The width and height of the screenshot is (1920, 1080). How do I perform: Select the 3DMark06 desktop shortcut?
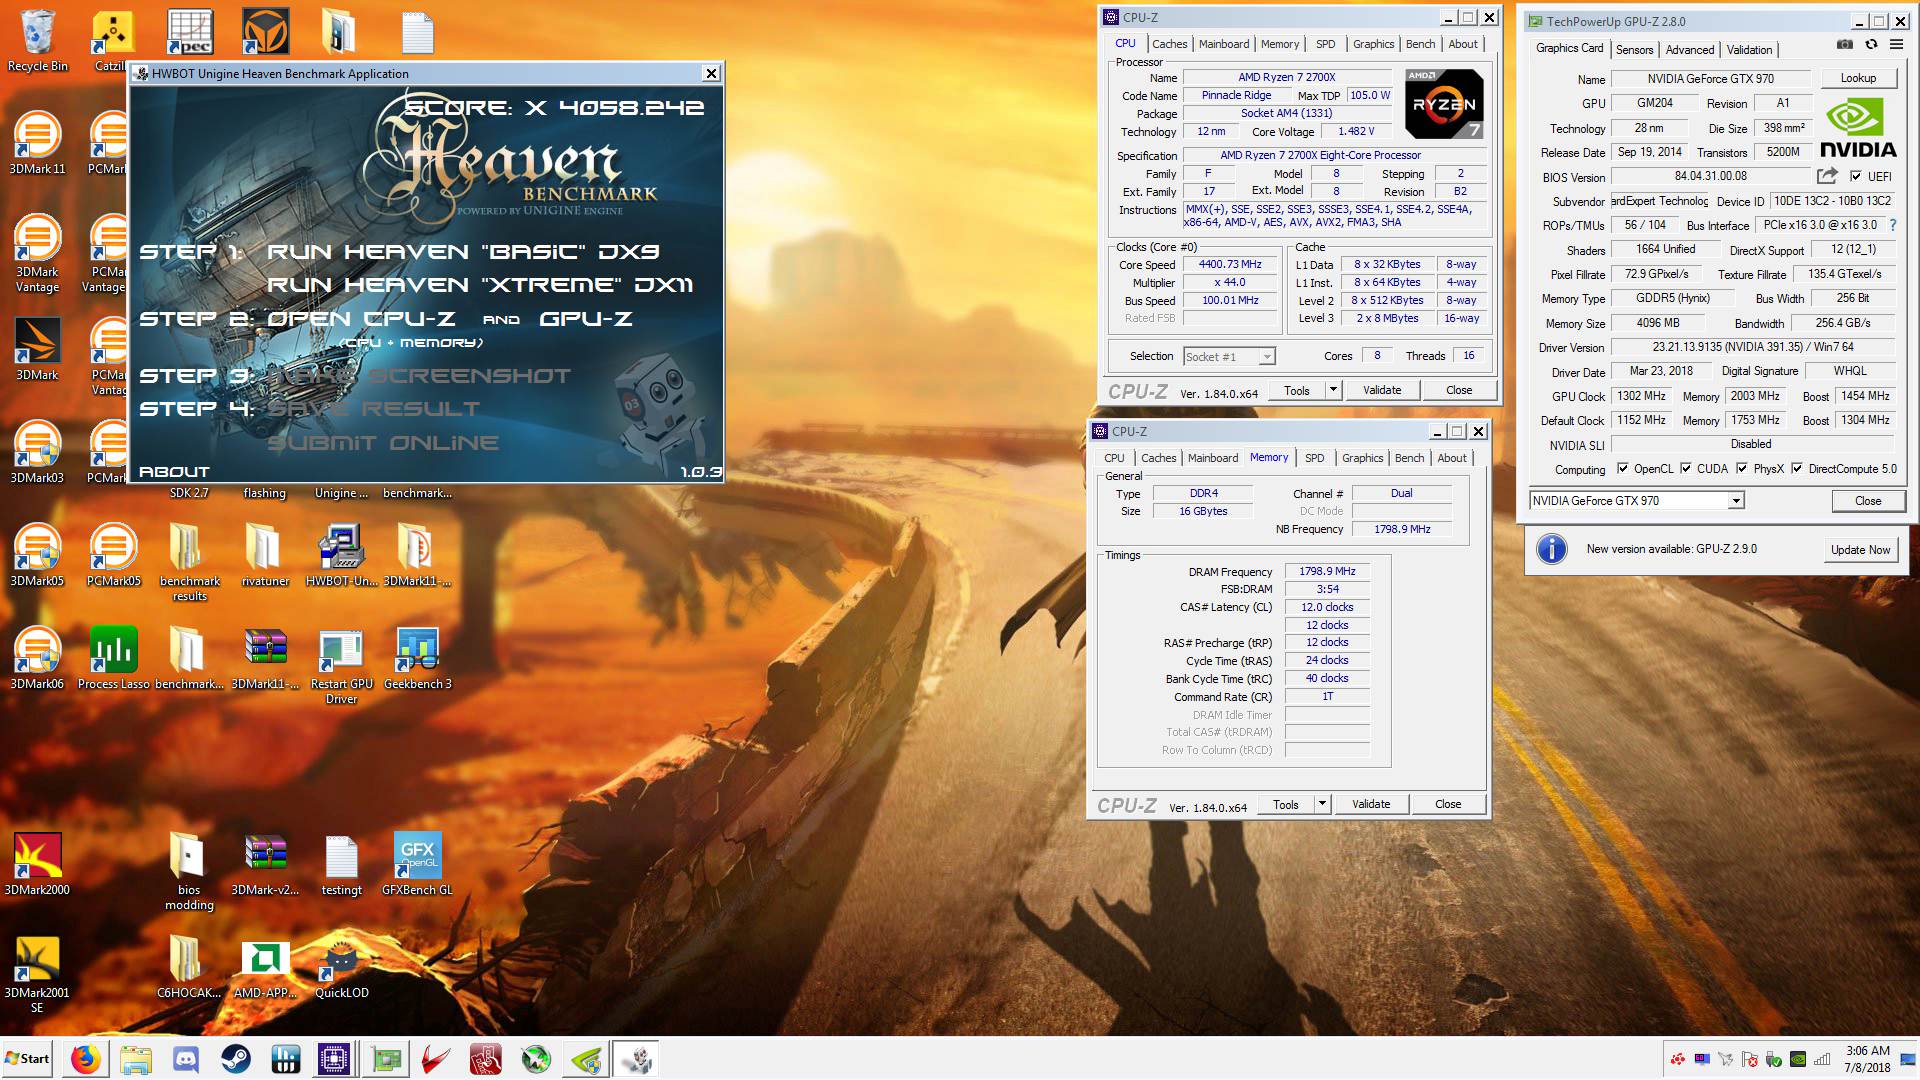point(37,658)
